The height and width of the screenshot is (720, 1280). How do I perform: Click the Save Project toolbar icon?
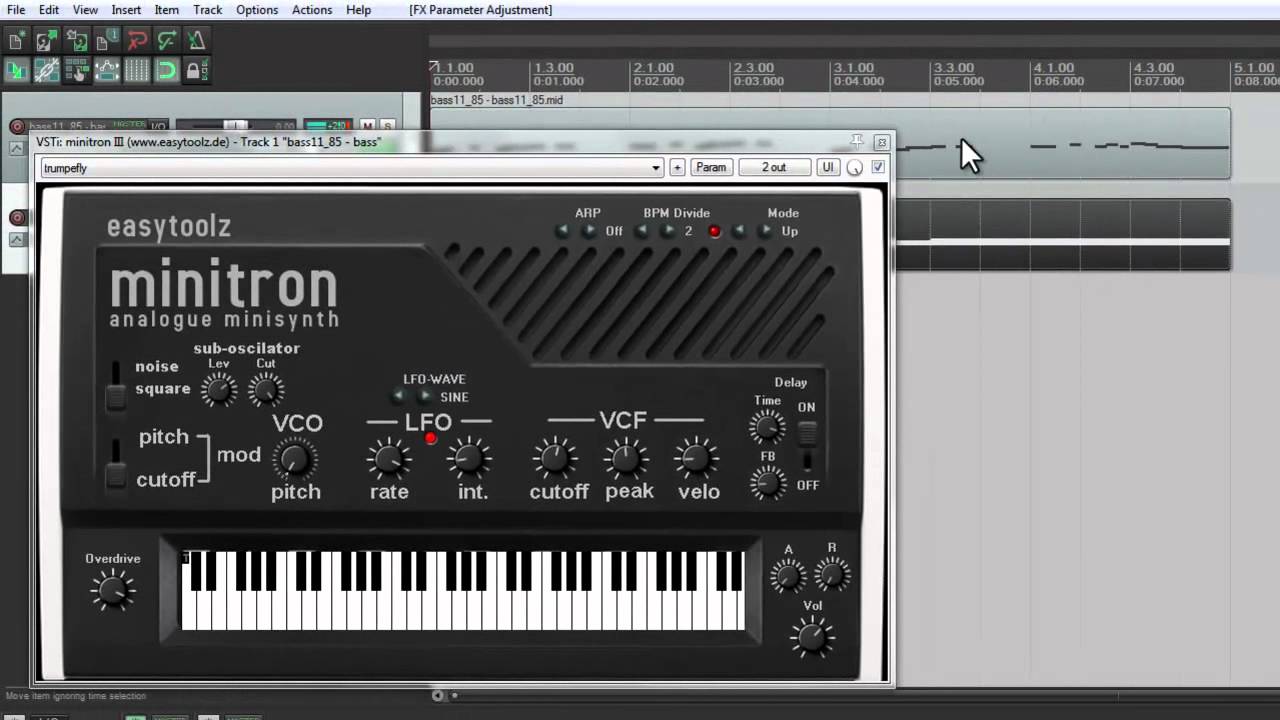(x=76, y=41)
